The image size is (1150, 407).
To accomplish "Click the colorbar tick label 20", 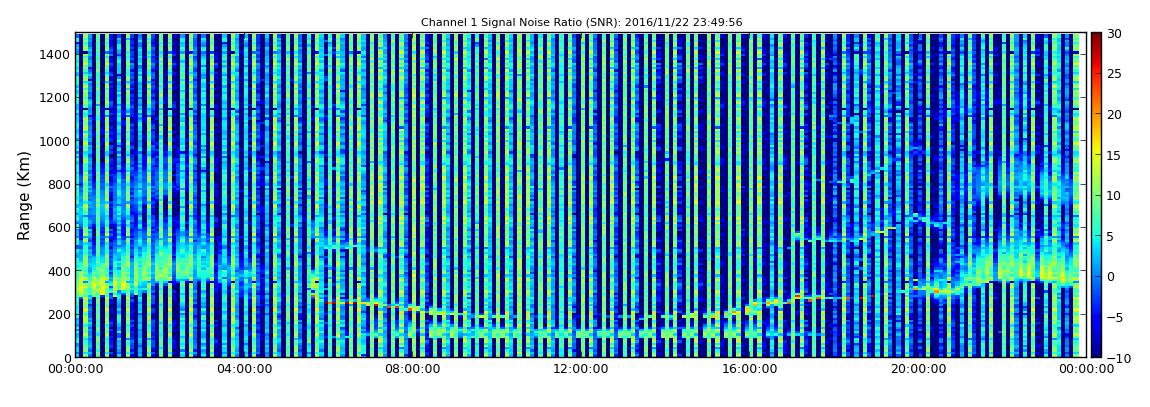I will pos(1114,114).
